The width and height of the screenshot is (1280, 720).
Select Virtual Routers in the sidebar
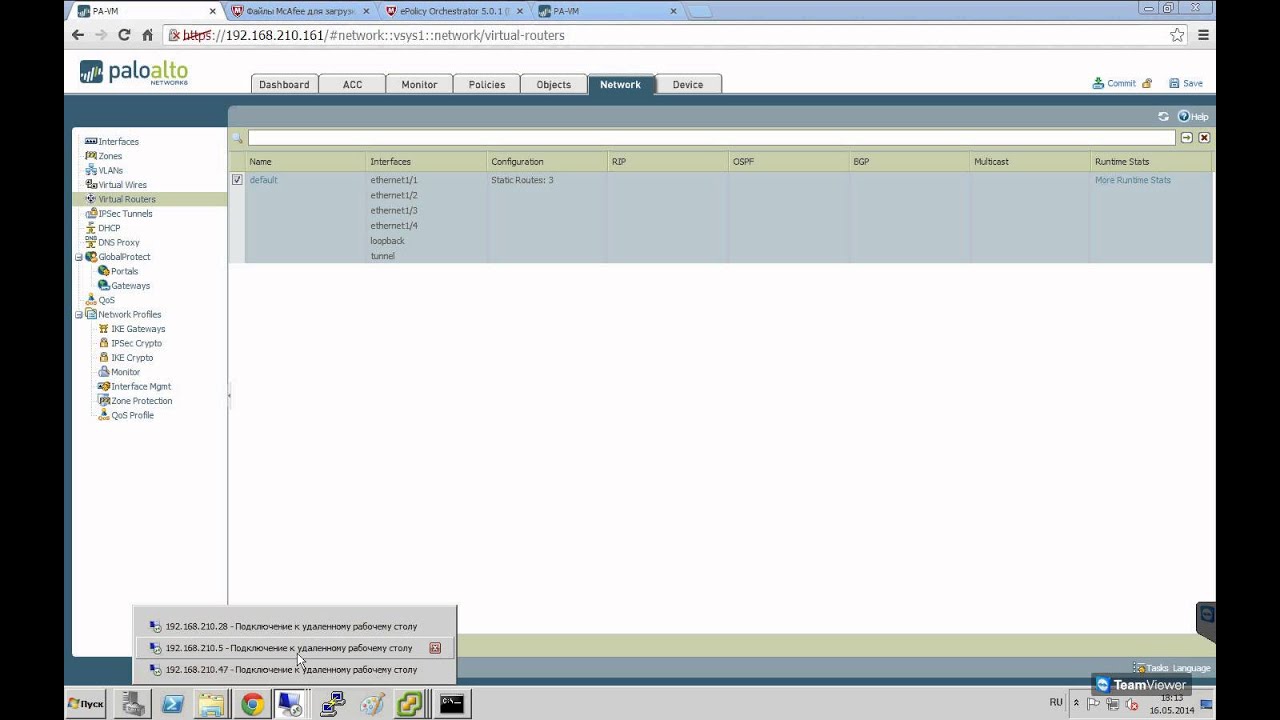(126, 199)
